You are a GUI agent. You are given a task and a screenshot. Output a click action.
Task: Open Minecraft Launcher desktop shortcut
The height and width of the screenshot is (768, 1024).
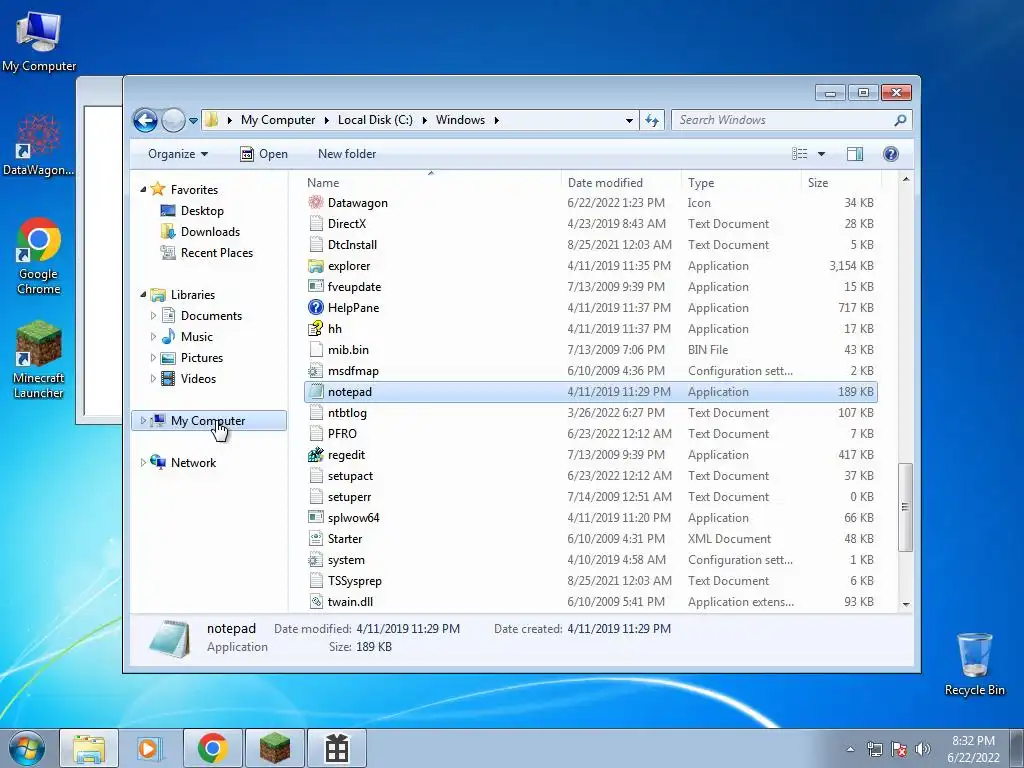point(39,360)
